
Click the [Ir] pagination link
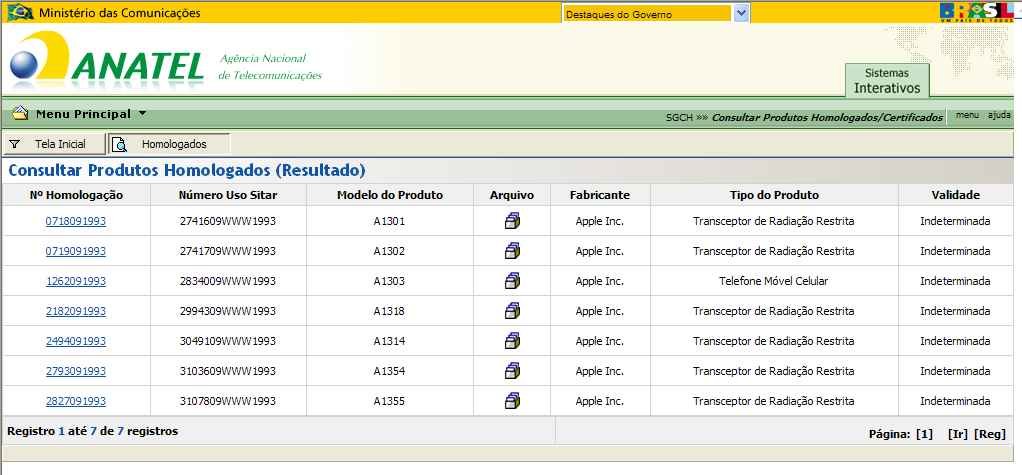(x=957, y=435)
